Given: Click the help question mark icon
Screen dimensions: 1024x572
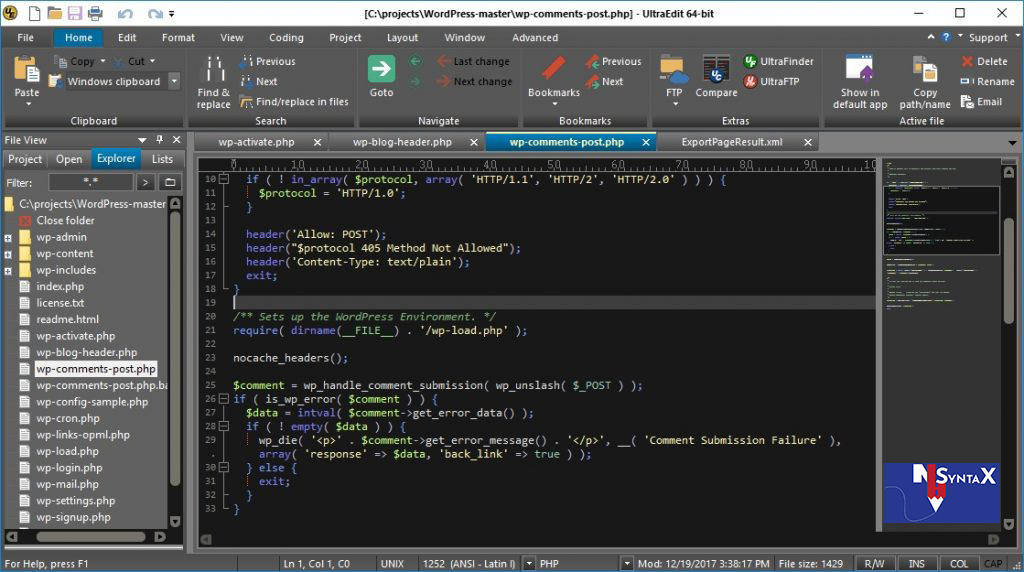Looking at the screenshot, I should 946,37.
